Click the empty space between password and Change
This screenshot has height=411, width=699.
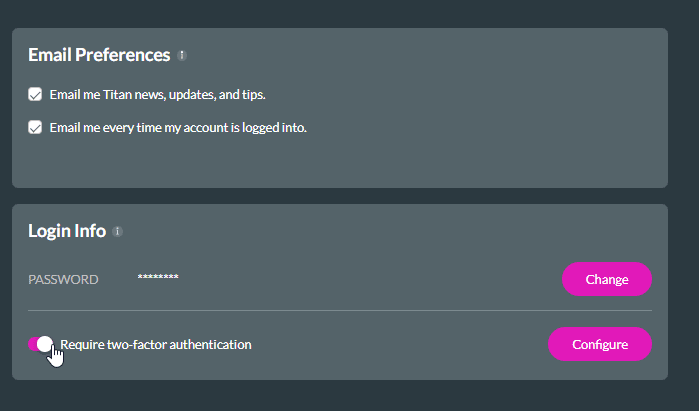pos(370,279)
